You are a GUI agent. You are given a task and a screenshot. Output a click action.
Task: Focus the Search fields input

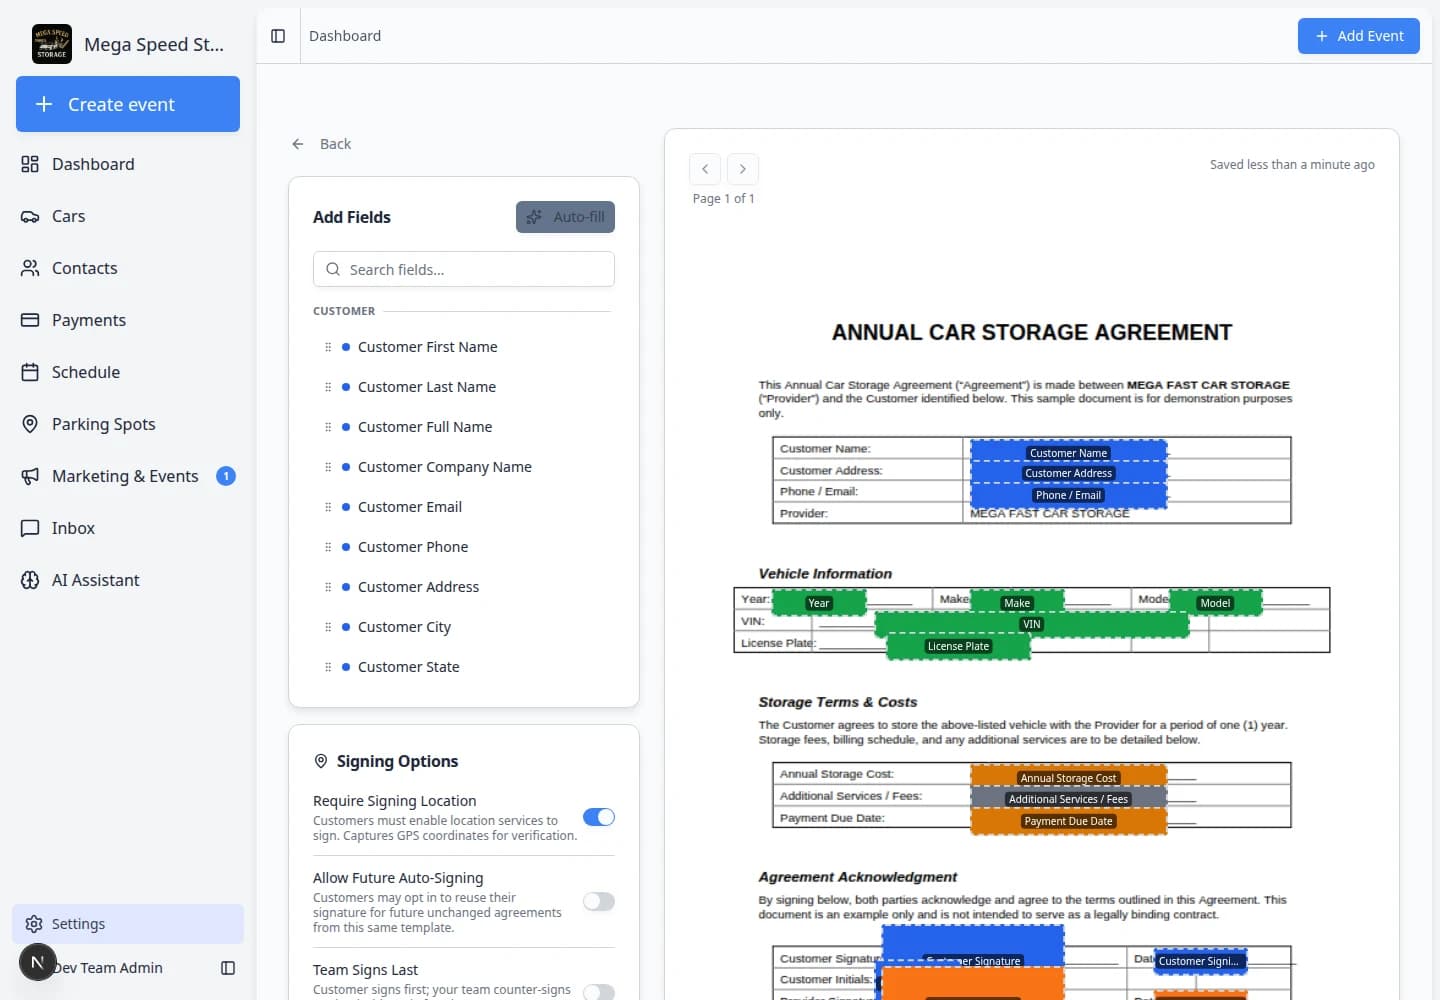pos(464,269)
